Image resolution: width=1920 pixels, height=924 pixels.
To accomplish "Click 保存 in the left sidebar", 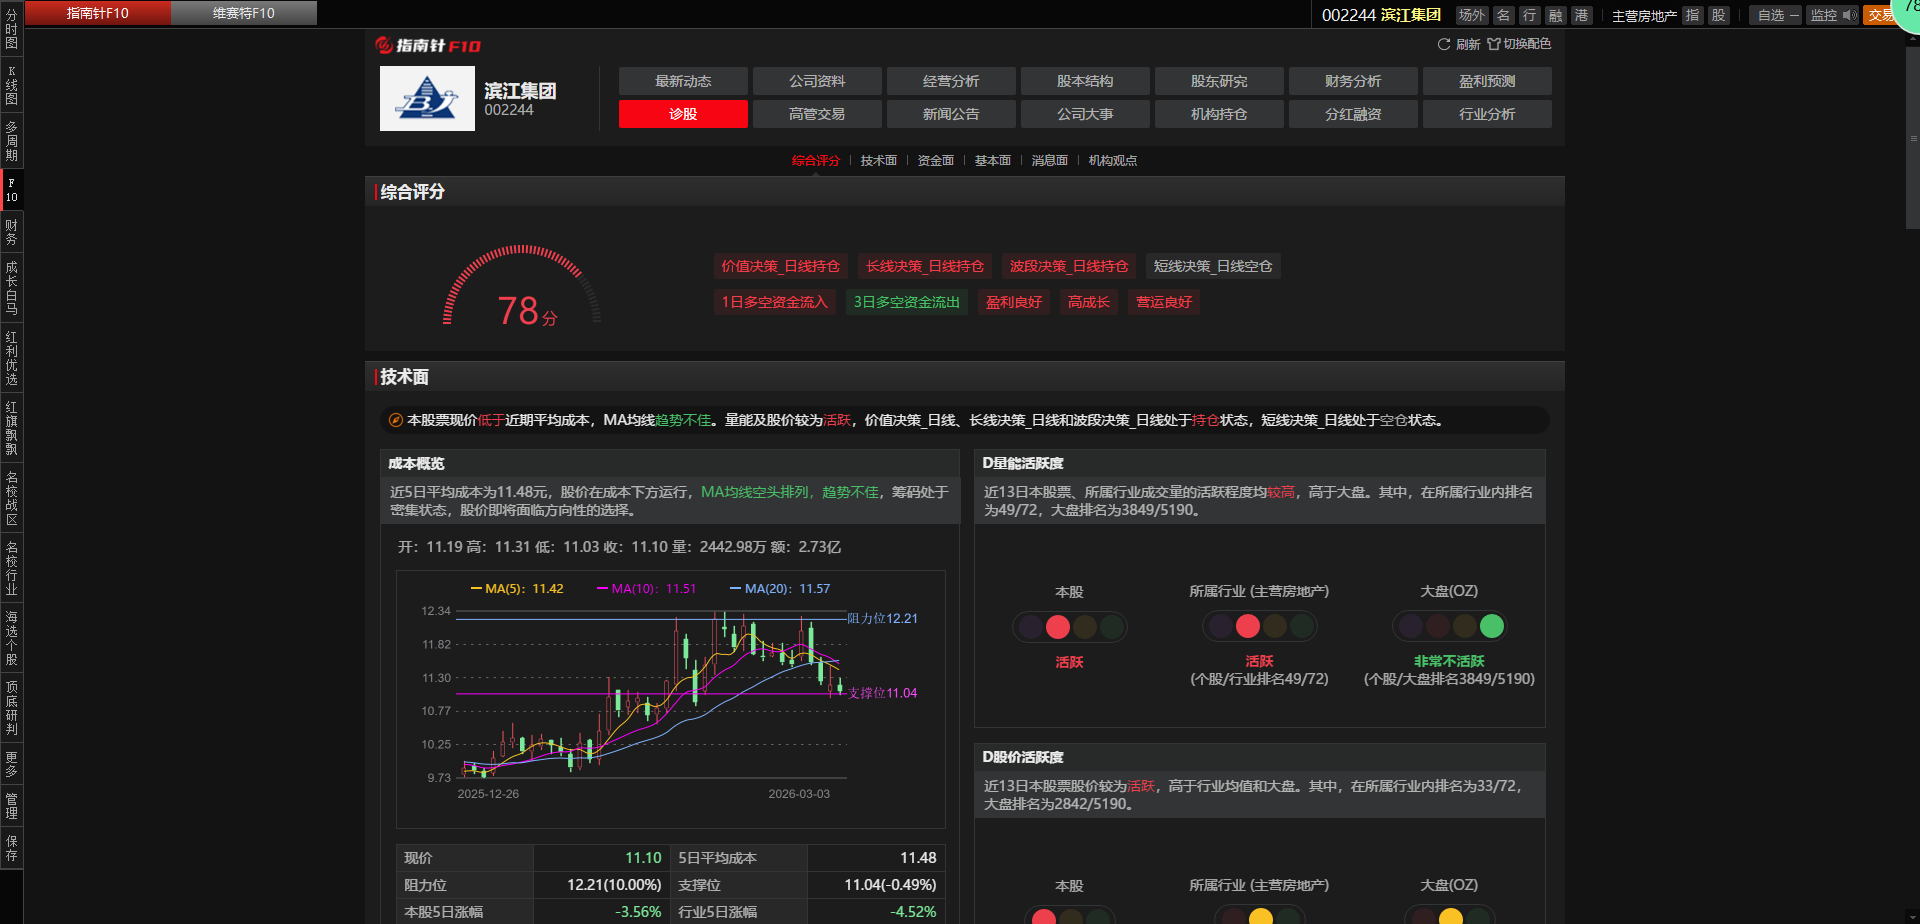I will click(12, 848).
